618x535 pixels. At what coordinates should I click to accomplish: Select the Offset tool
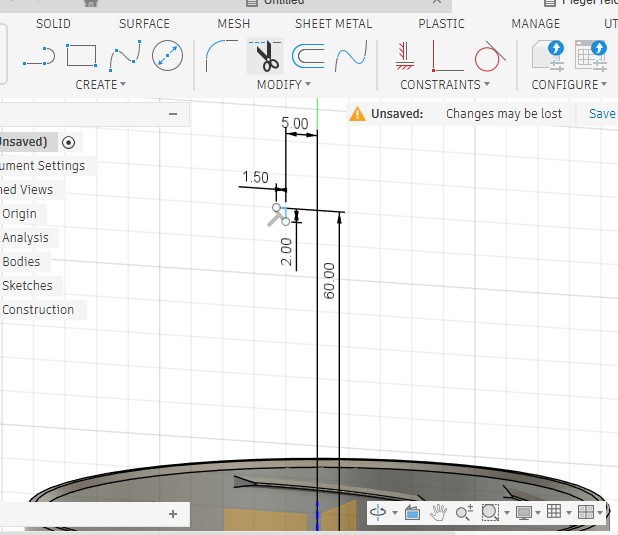pyautogui.click(x=308, y=55)
